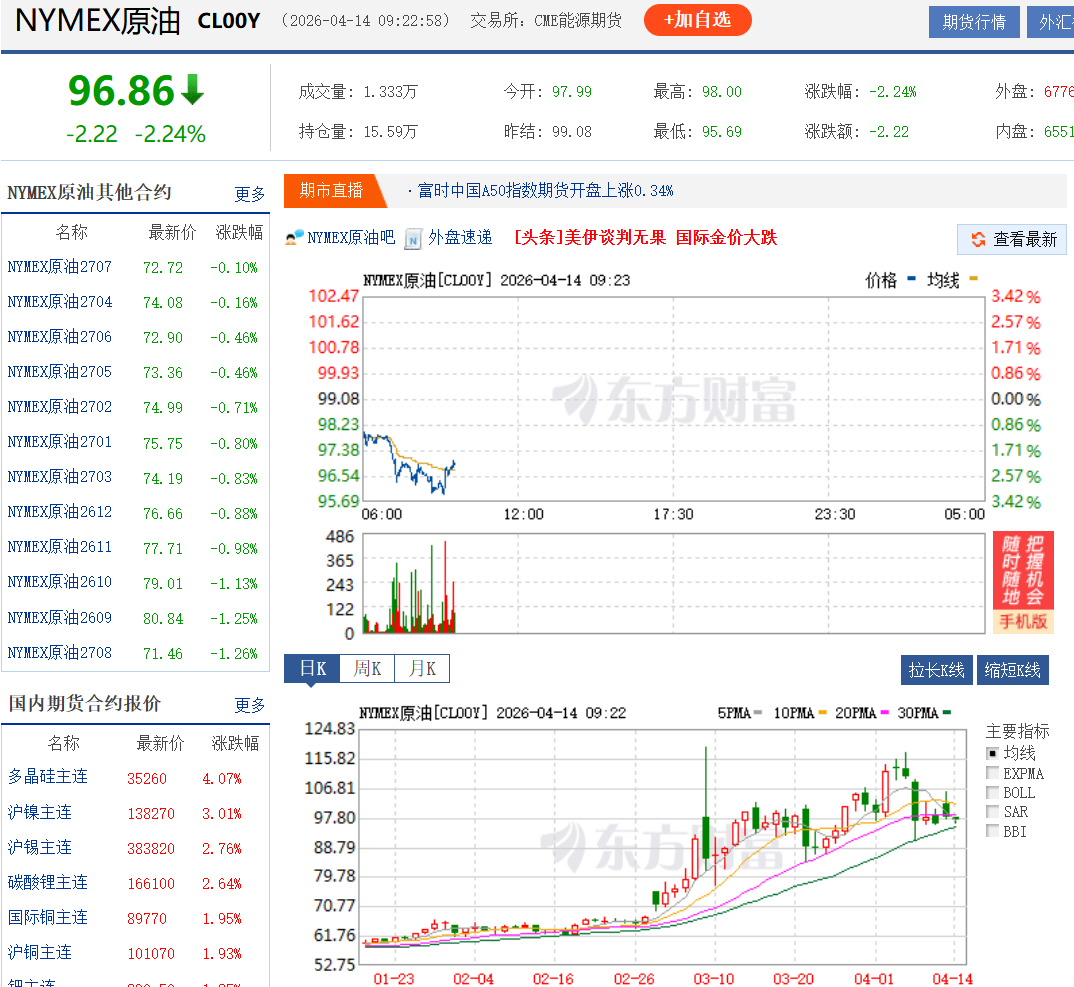1074x987 pixels.
Task: Open the NYMEX原油2705 contract
Action: tap(60, 371)
